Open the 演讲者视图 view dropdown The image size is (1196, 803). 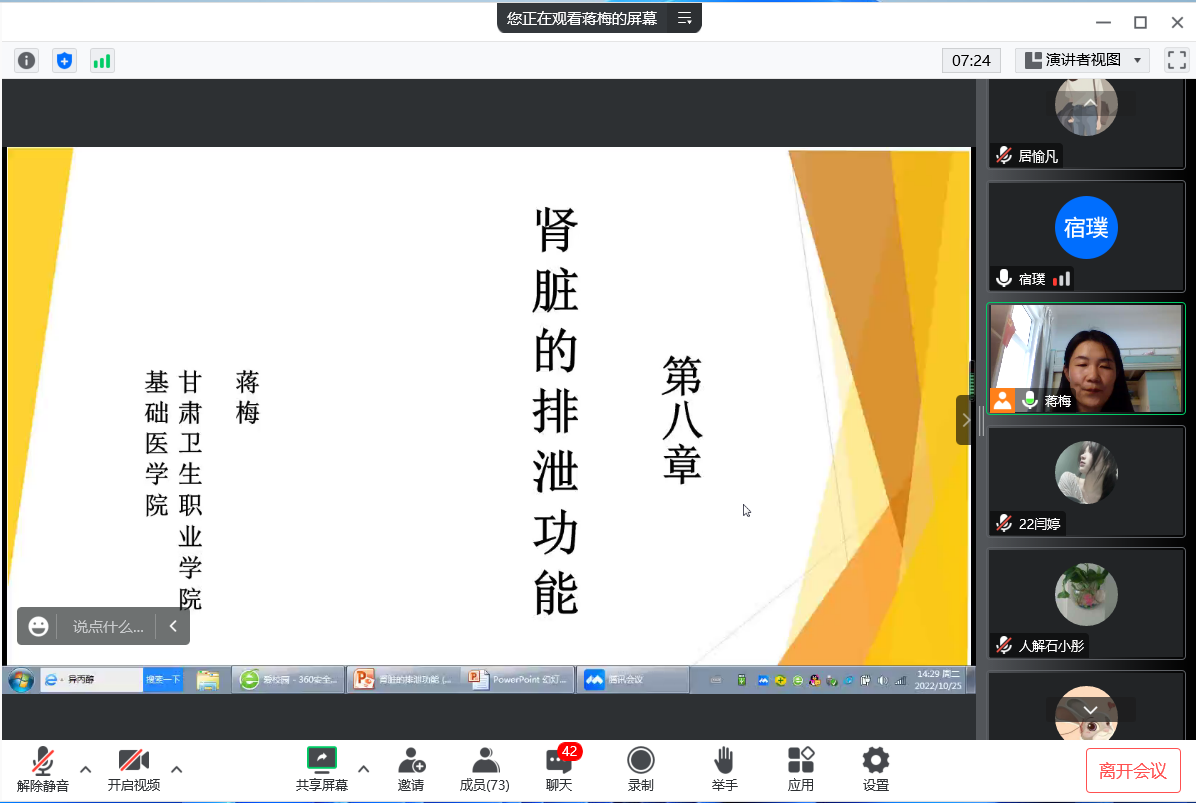click(x=1082, y=61)
